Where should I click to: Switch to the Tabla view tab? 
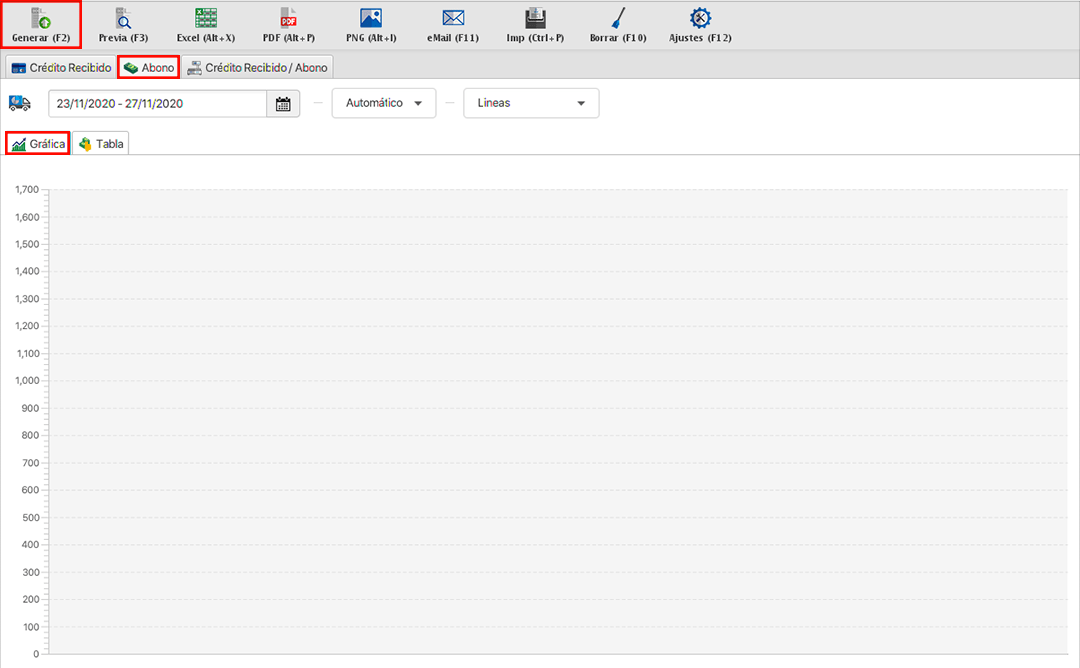coord(101,144)
